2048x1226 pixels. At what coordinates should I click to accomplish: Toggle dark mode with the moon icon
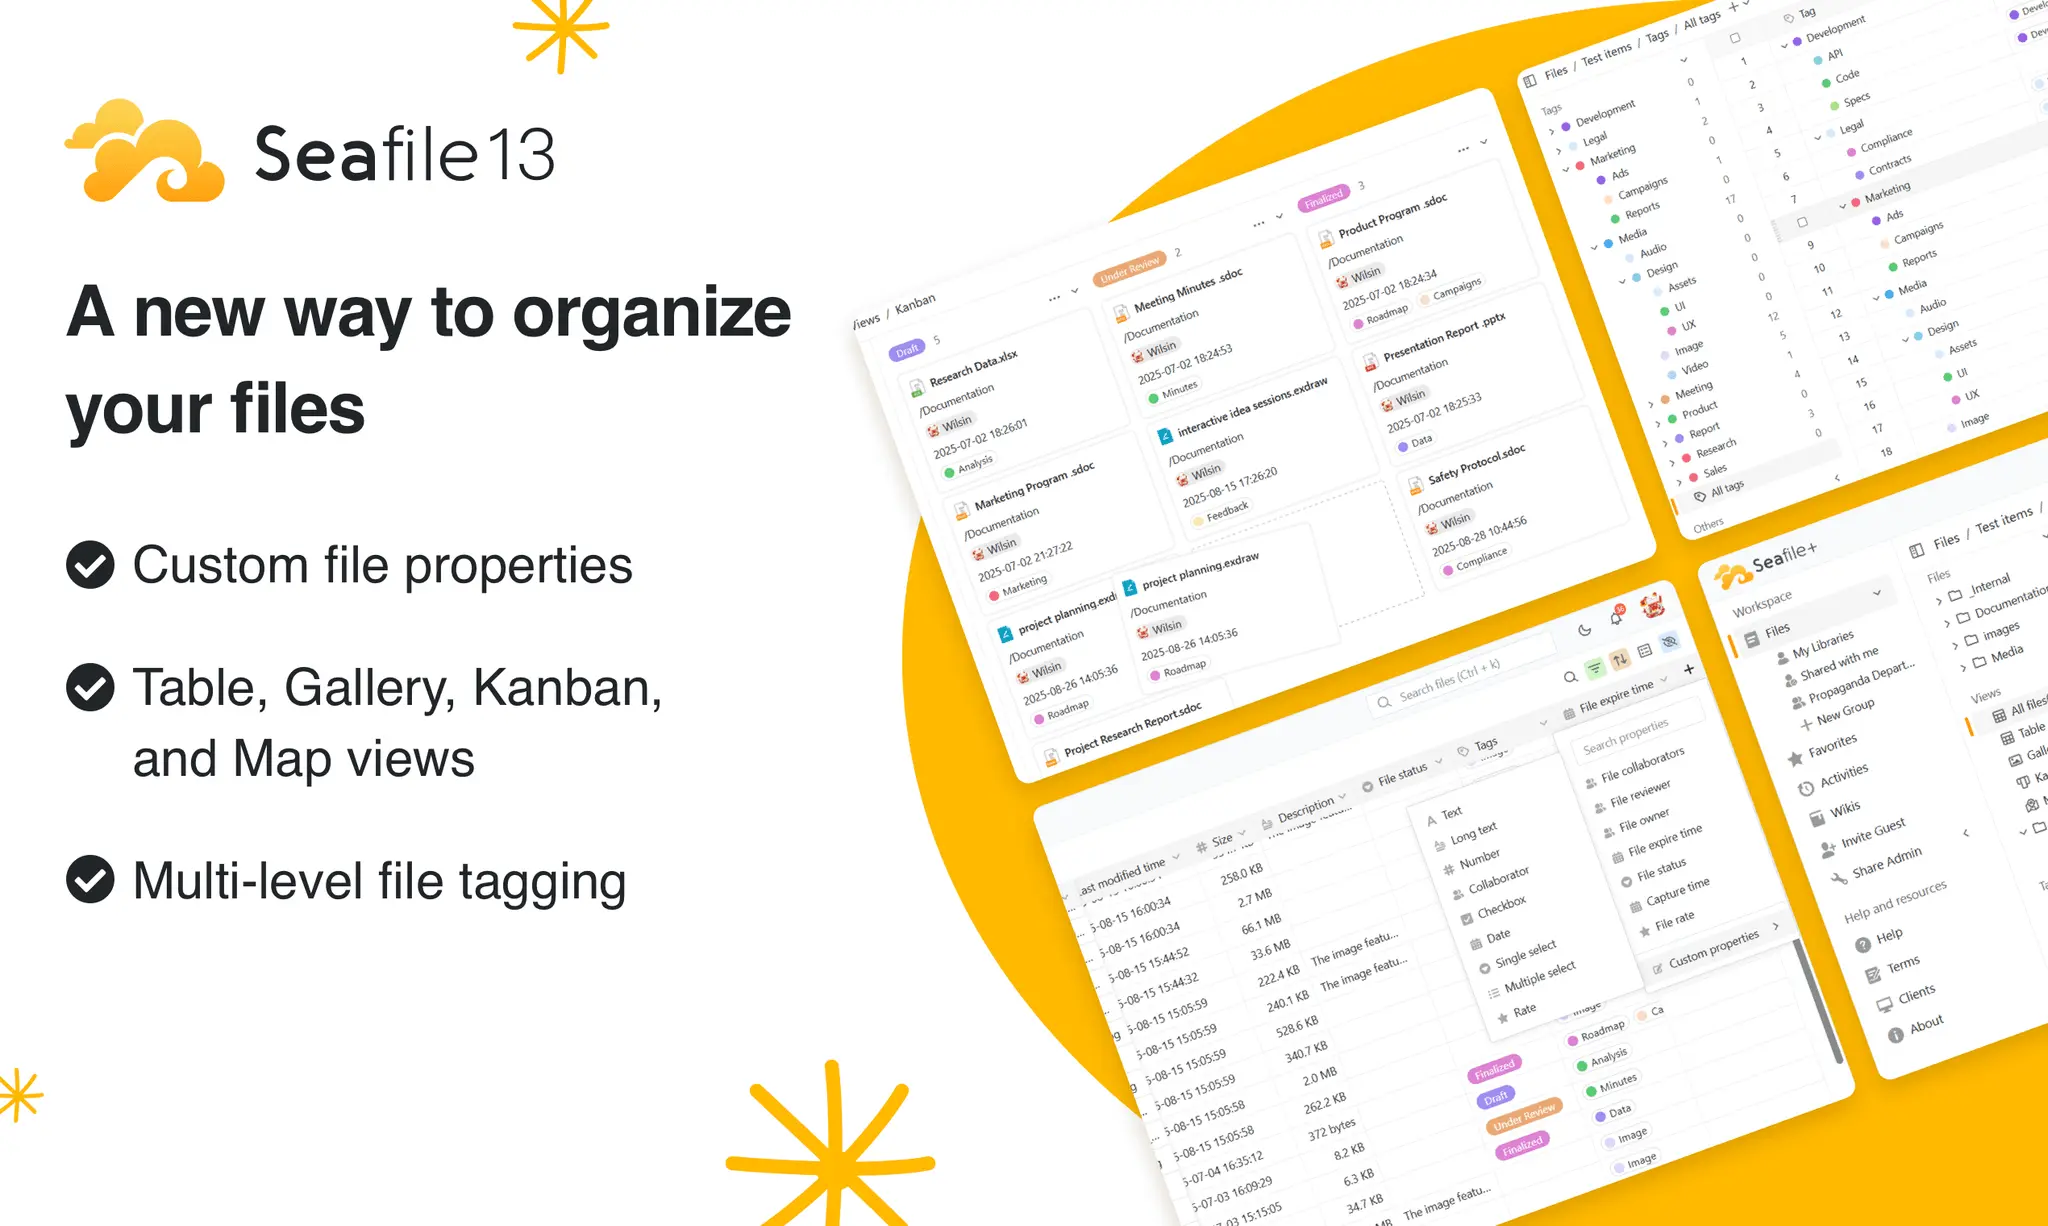1585,630
